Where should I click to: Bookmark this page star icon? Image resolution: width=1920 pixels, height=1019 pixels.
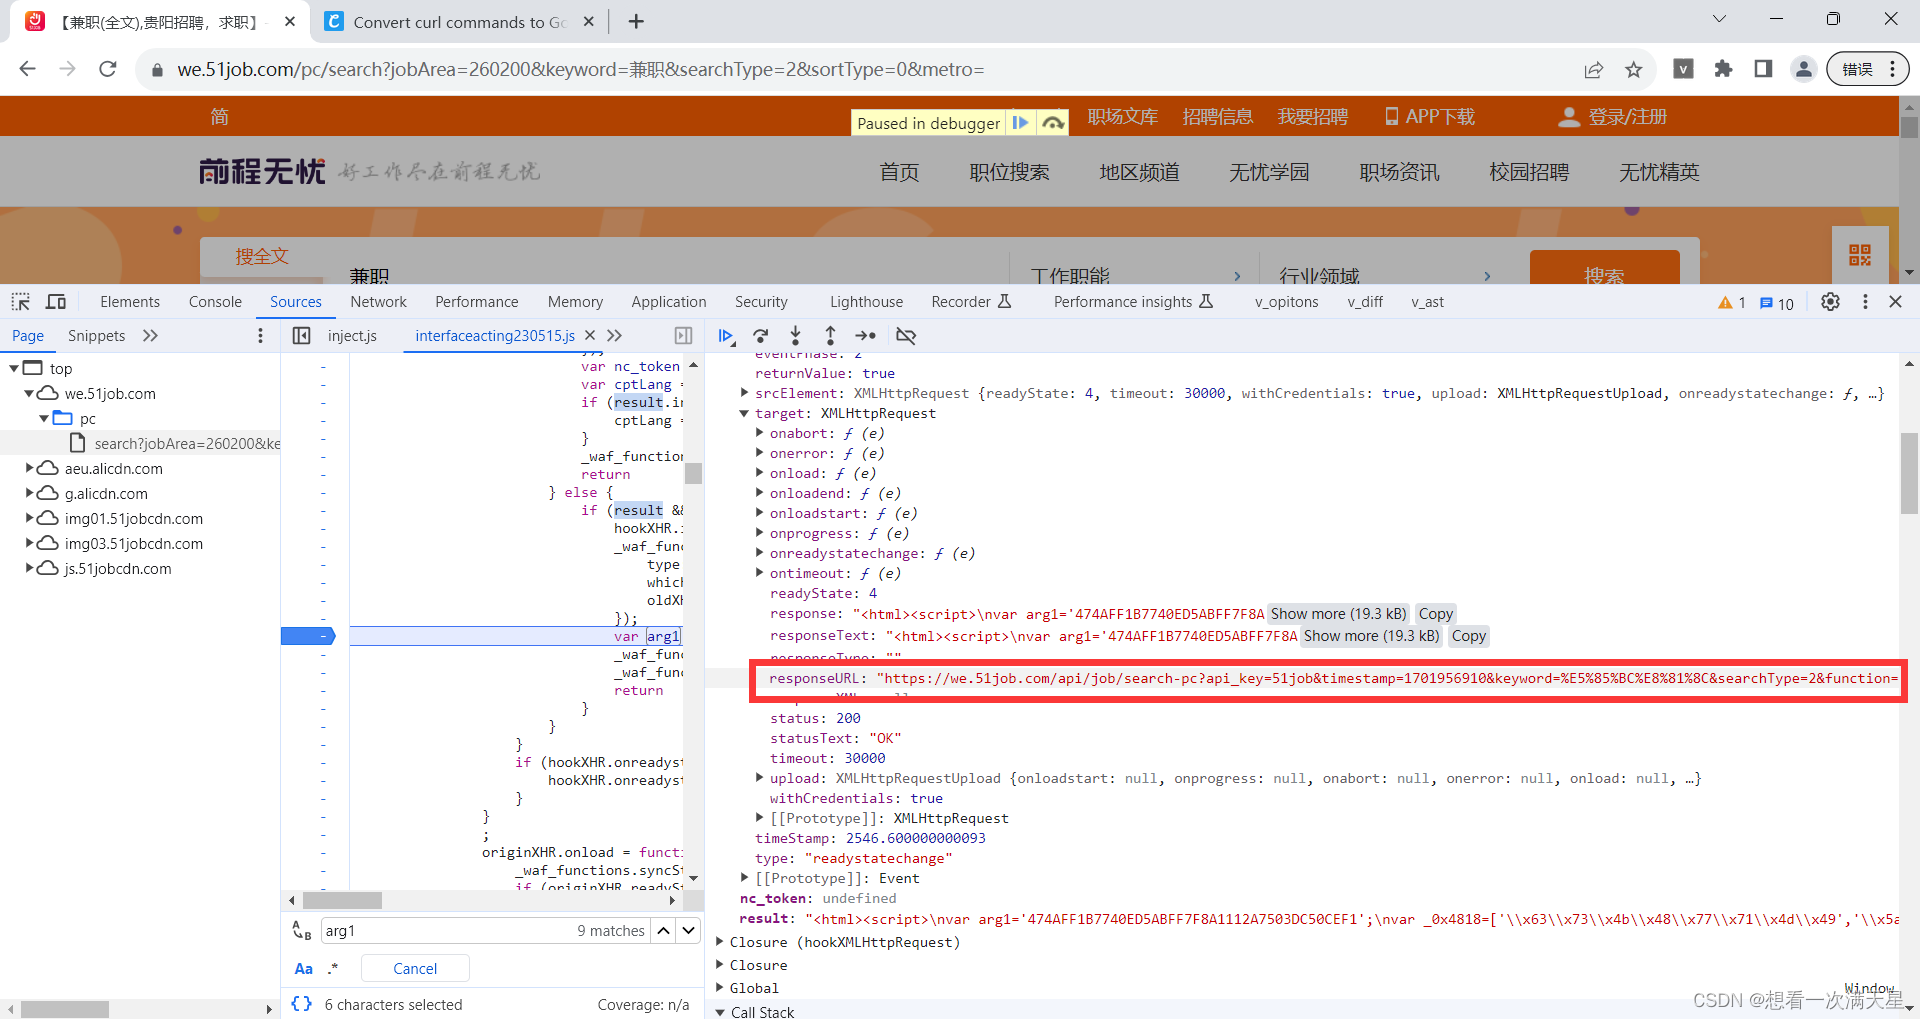(1634, 70)
